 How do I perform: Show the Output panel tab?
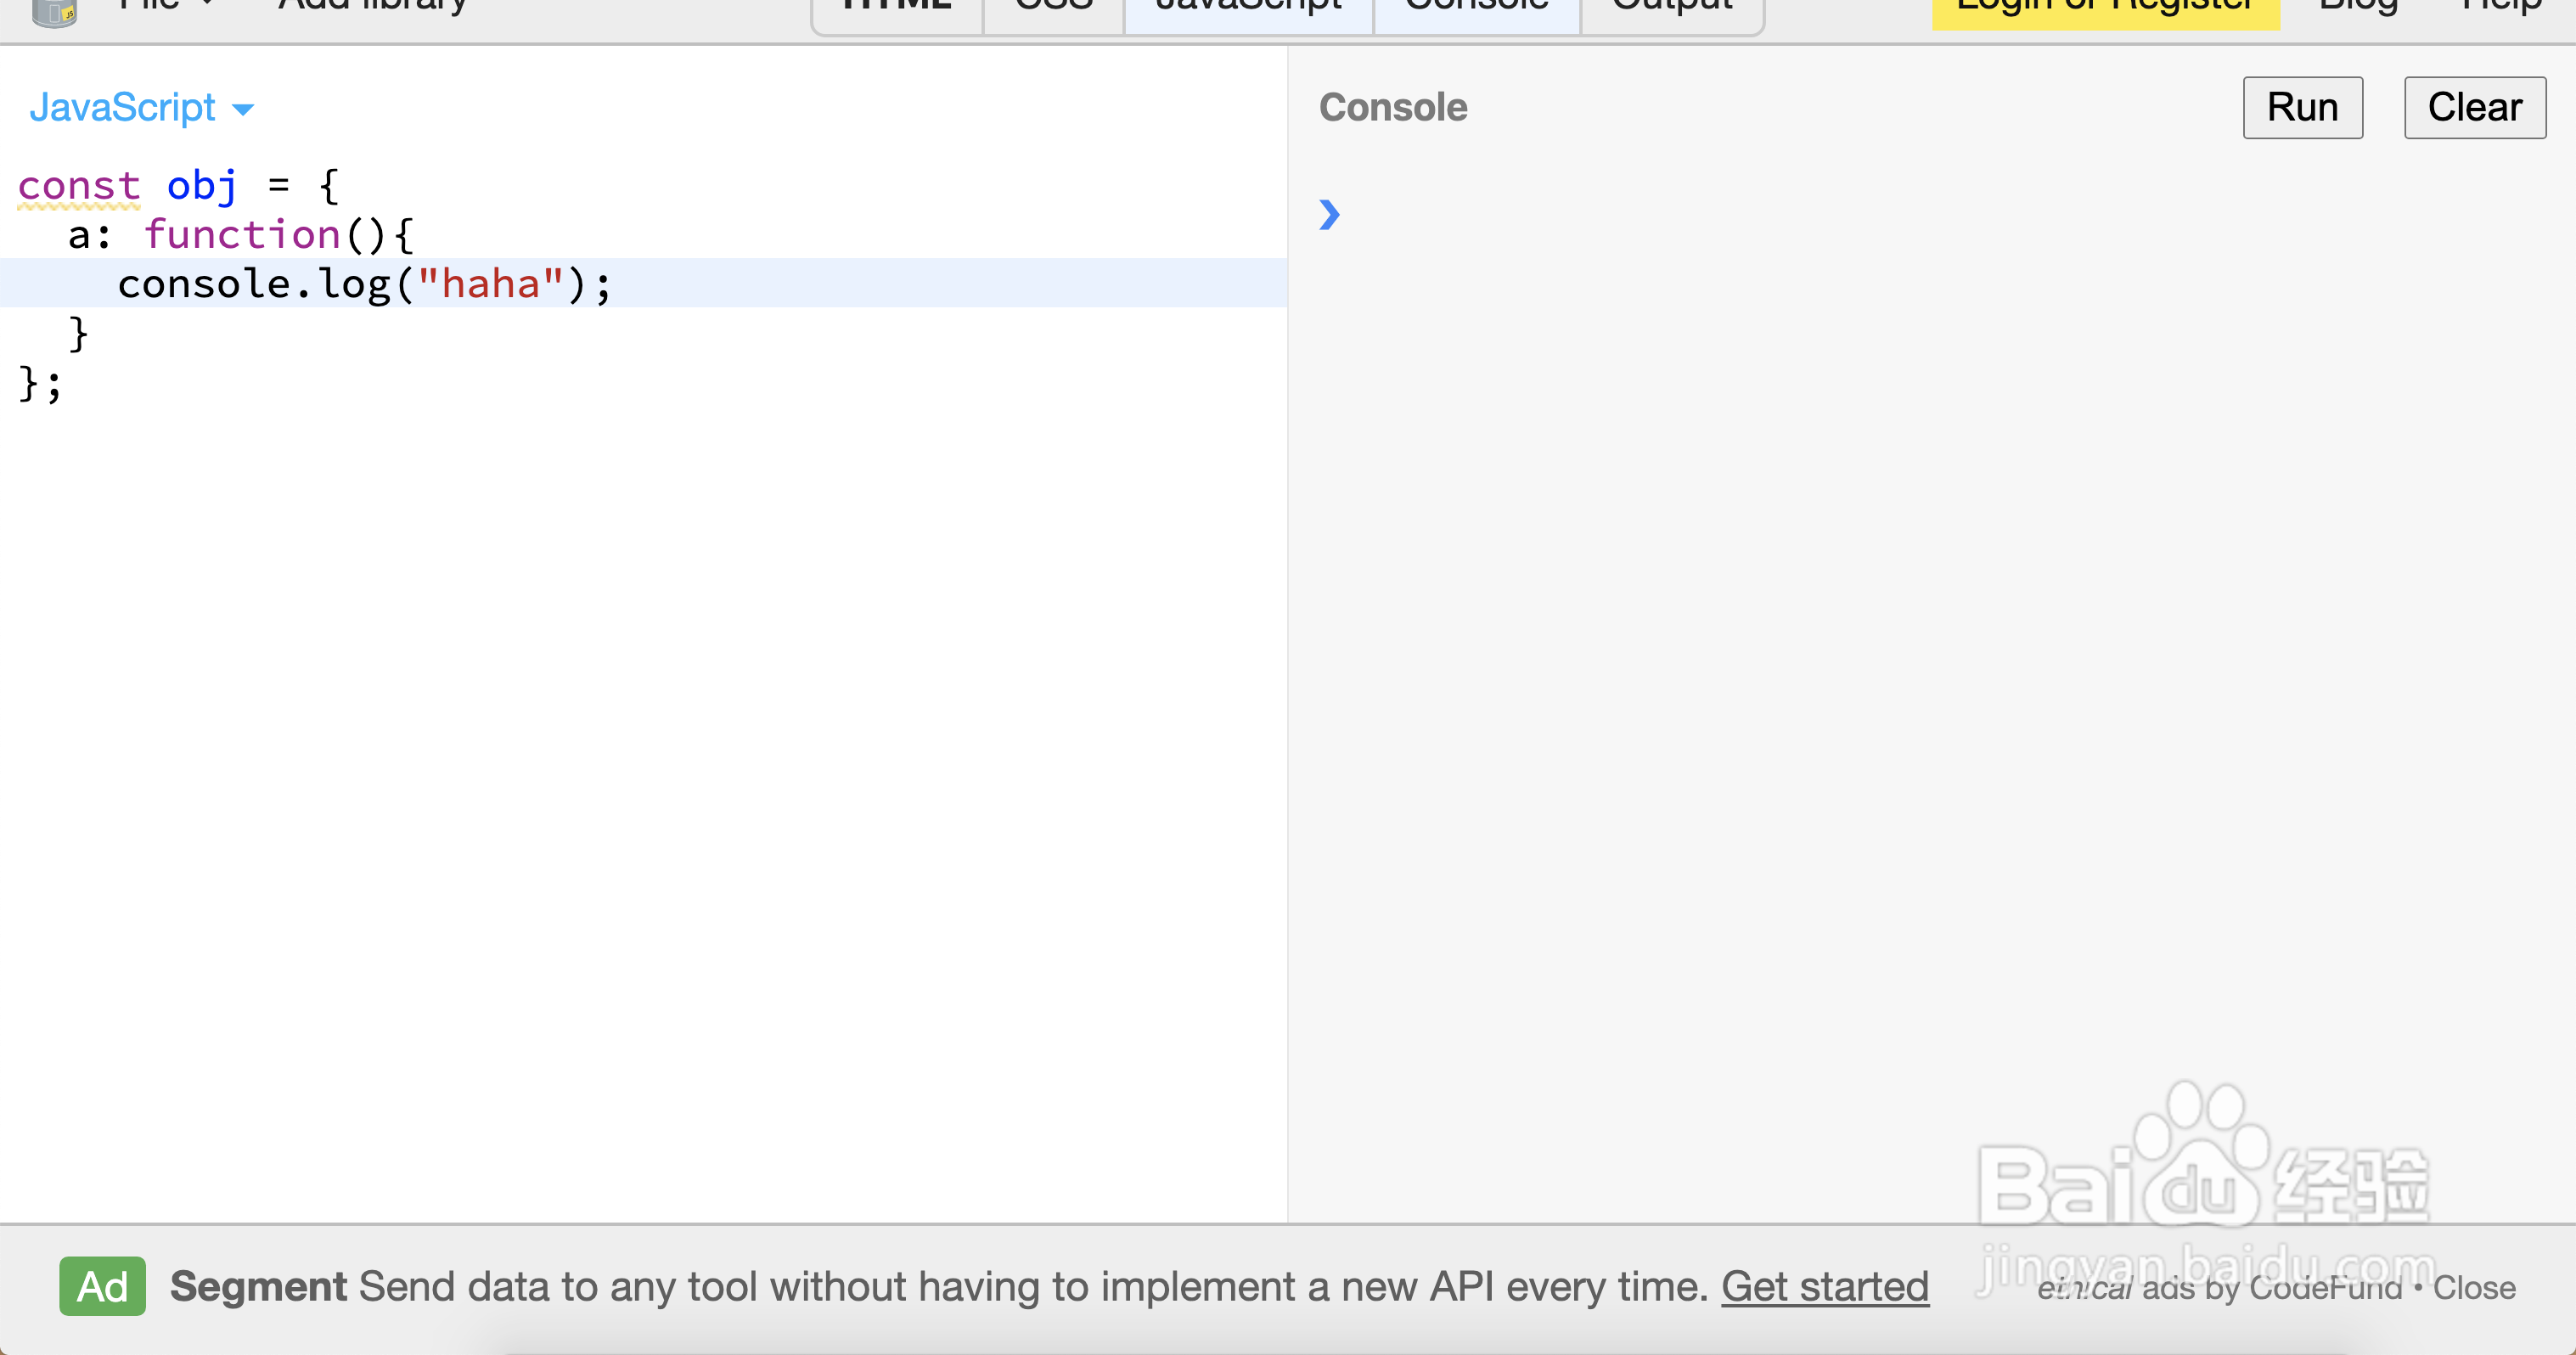pos(1672,10)
